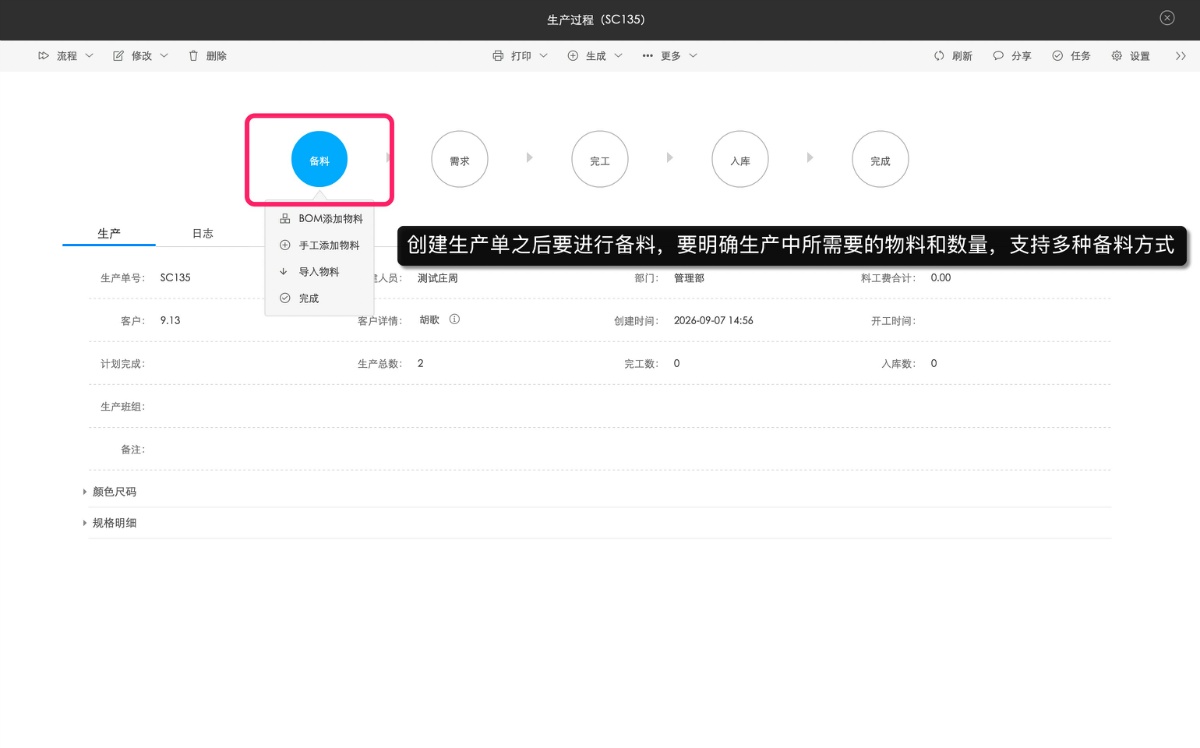This screenshot has height=748, width=1200.
Task: Open the 更多 menu
Action: coord(670,56)
